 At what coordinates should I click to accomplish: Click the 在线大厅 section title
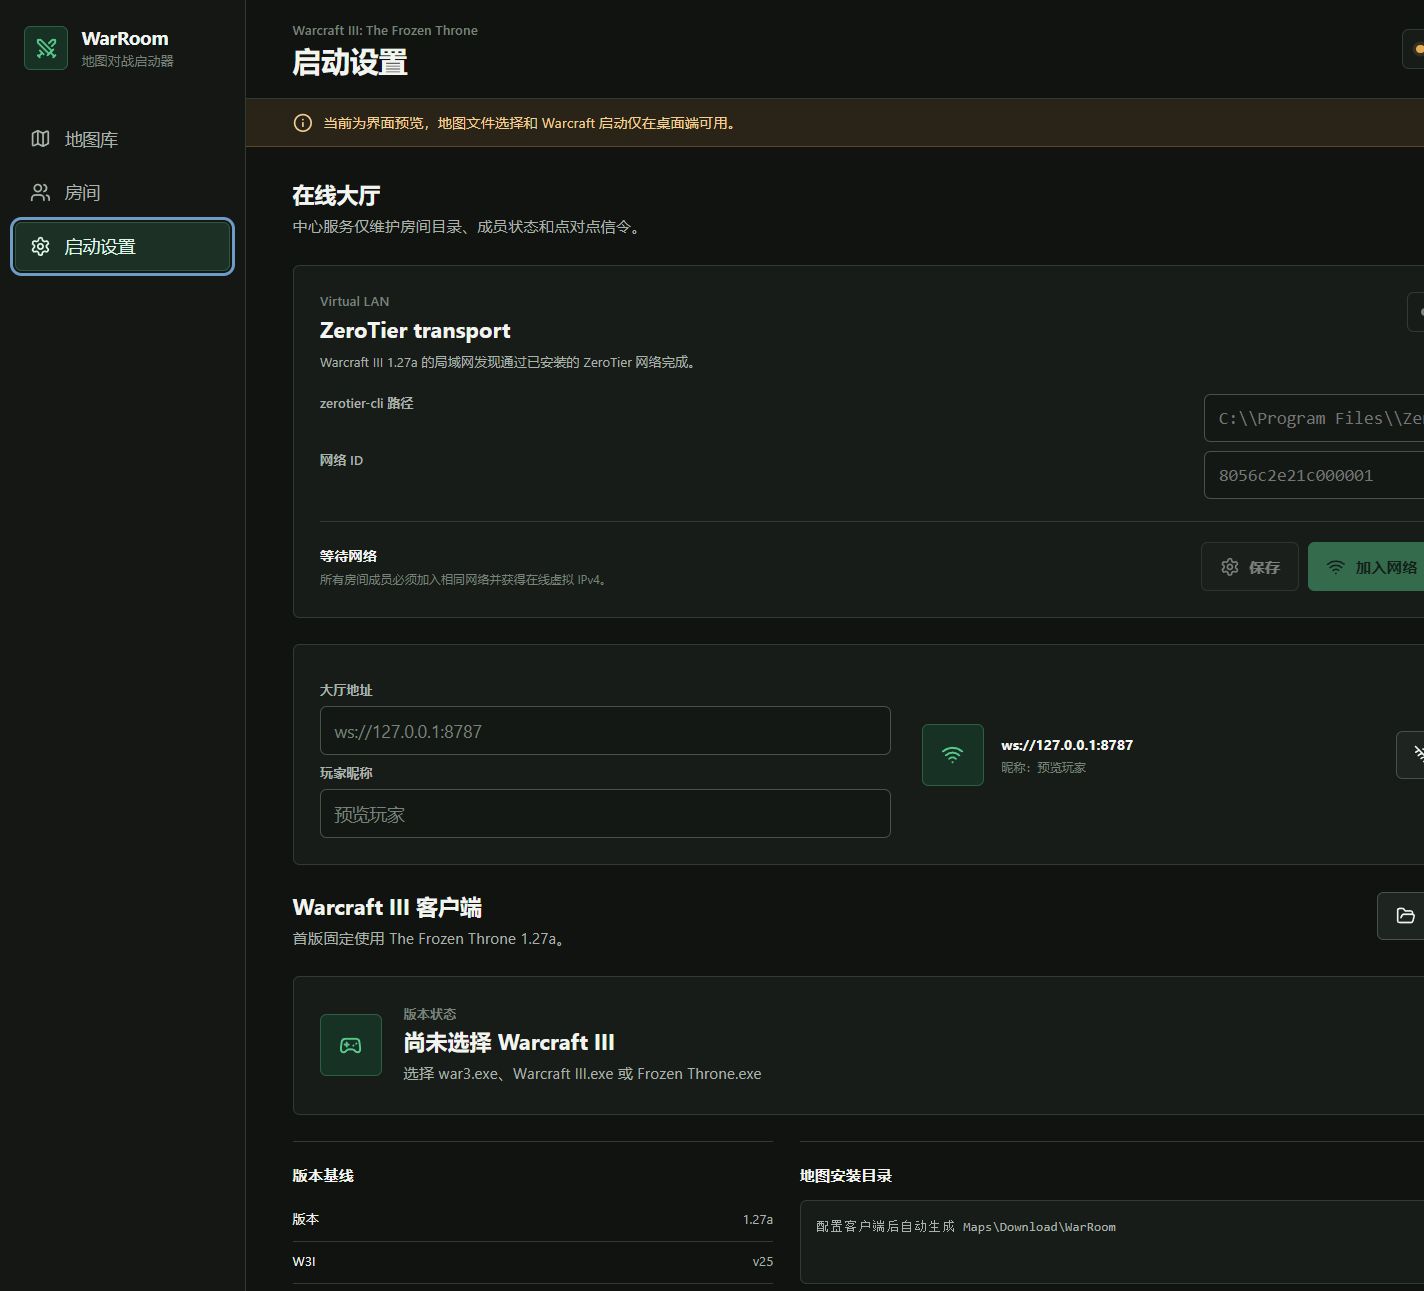(336, 195)
